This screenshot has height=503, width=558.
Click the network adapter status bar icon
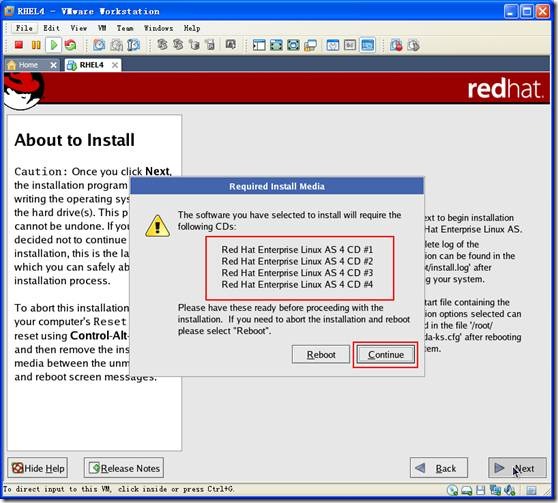tap(495, 490)
